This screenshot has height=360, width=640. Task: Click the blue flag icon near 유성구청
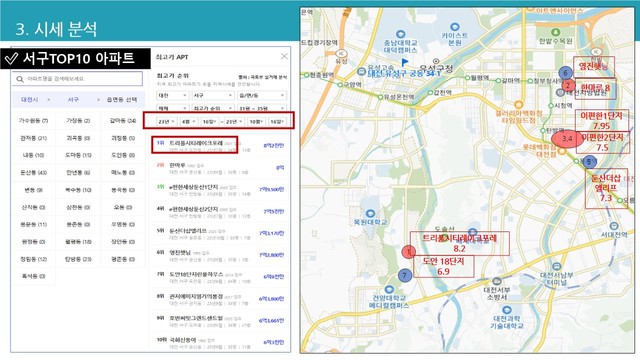coord(404,62)
